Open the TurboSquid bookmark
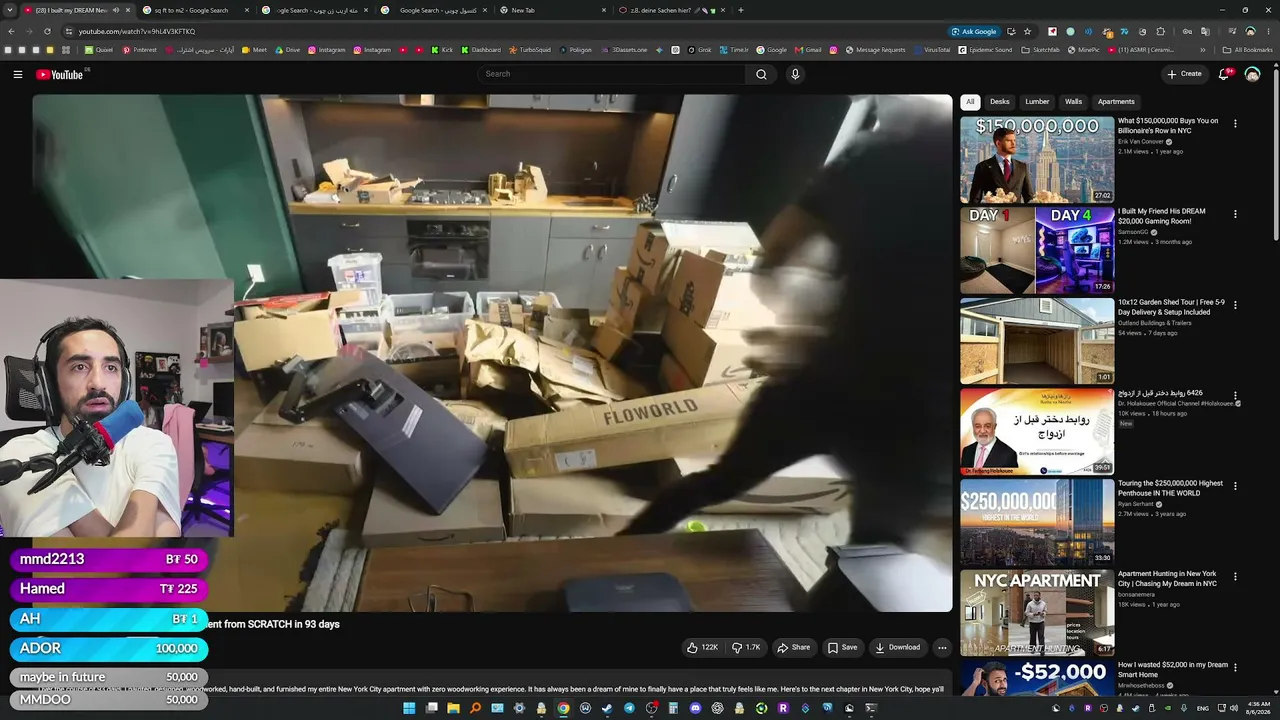 (529, 50)
